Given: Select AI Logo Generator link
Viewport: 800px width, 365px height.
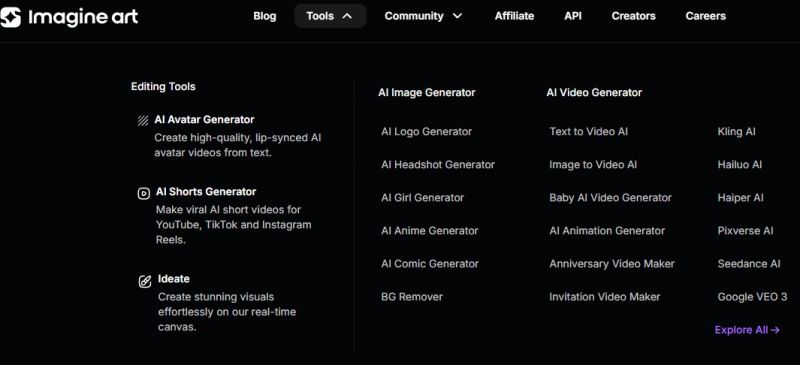Looking at the screenshot, I should point(427,132).
